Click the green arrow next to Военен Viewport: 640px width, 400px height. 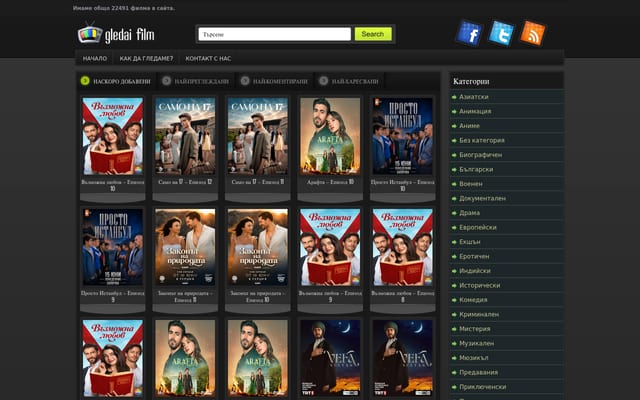point(454,184)
